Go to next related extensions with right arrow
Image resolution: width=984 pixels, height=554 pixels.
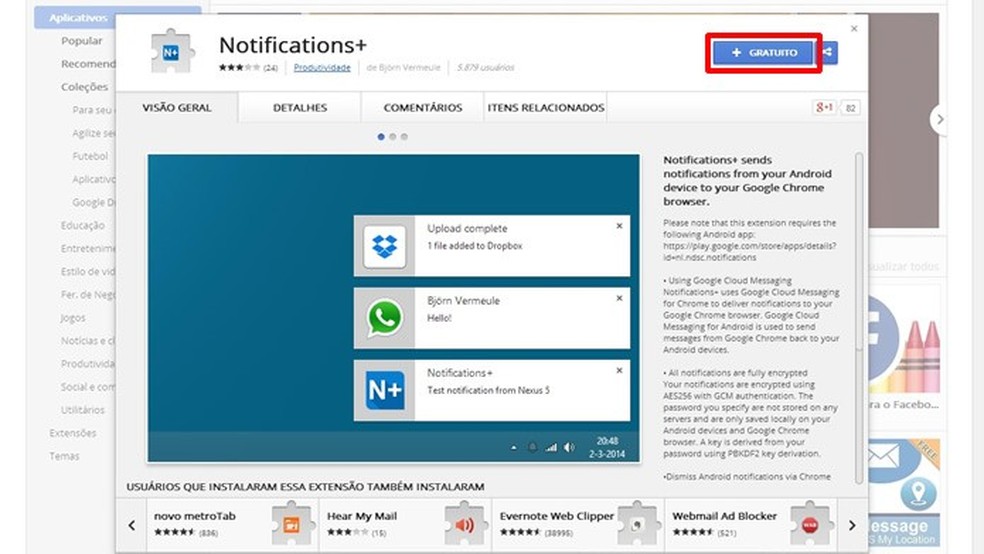coord(852,525)
